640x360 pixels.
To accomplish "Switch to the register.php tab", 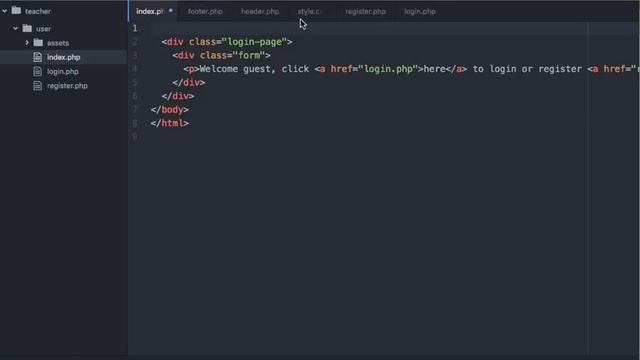I will coord(365,11).
